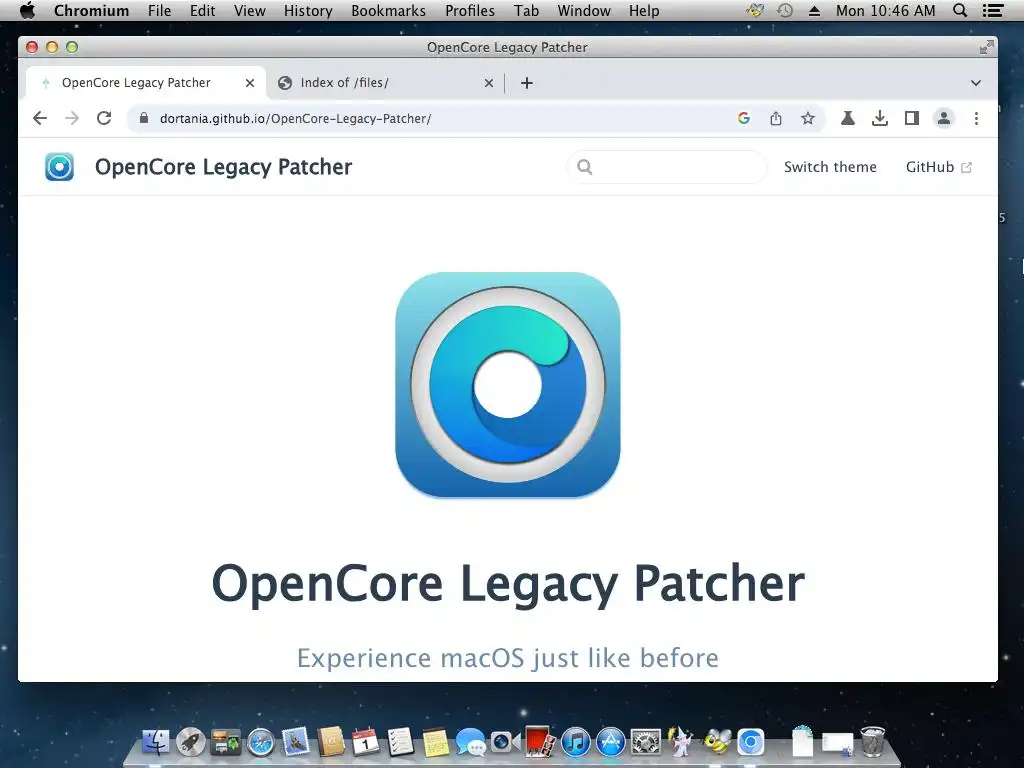Open FaceTime from the dock
1024x768 pixels.
pos(505,743)
